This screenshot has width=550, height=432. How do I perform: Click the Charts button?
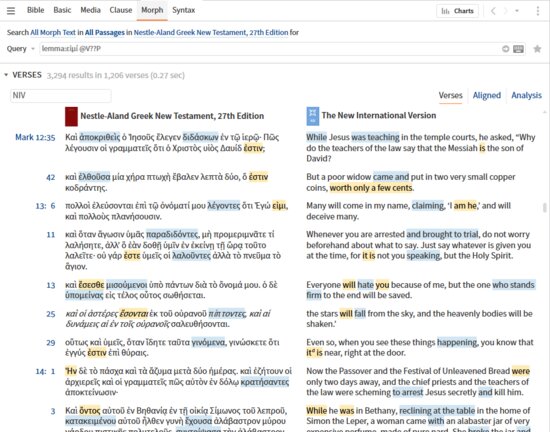(457, 11)
